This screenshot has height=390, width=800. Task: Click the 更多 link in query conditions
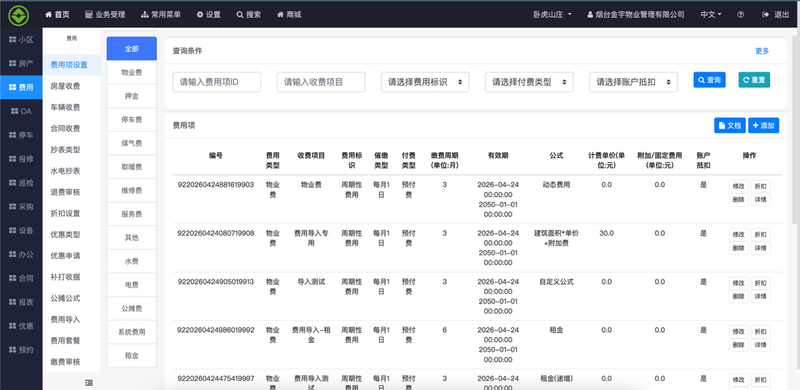[762, 51]
